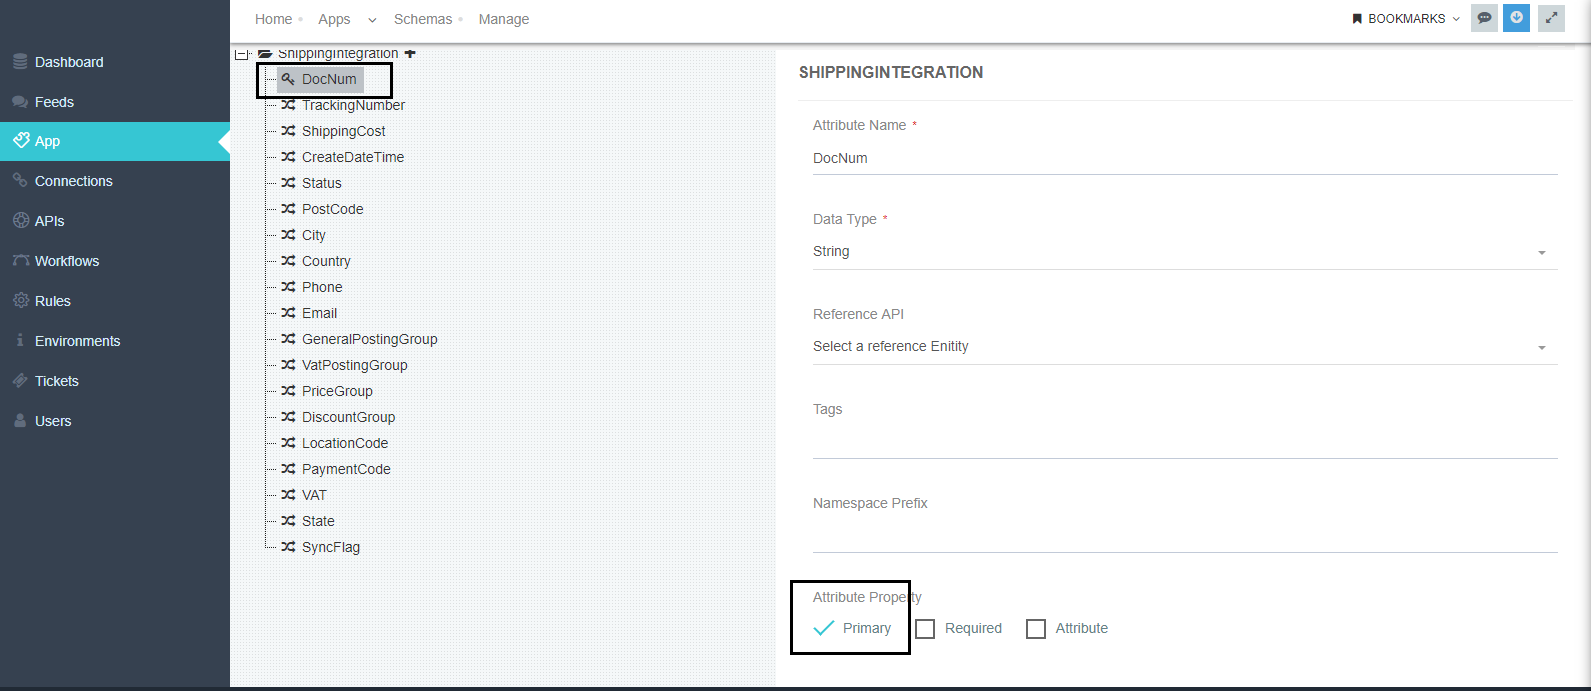
Task: Open the App section in sidebar
Action: (x=115, y=141)
